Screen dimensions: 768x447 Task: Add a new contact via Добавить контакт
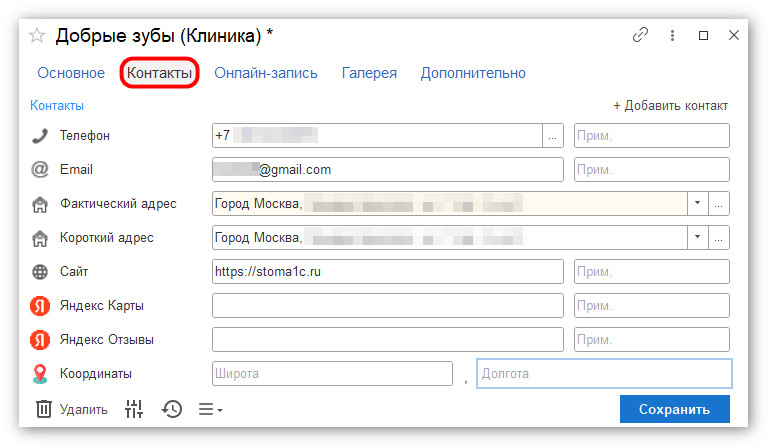click(x=671, y=105)
